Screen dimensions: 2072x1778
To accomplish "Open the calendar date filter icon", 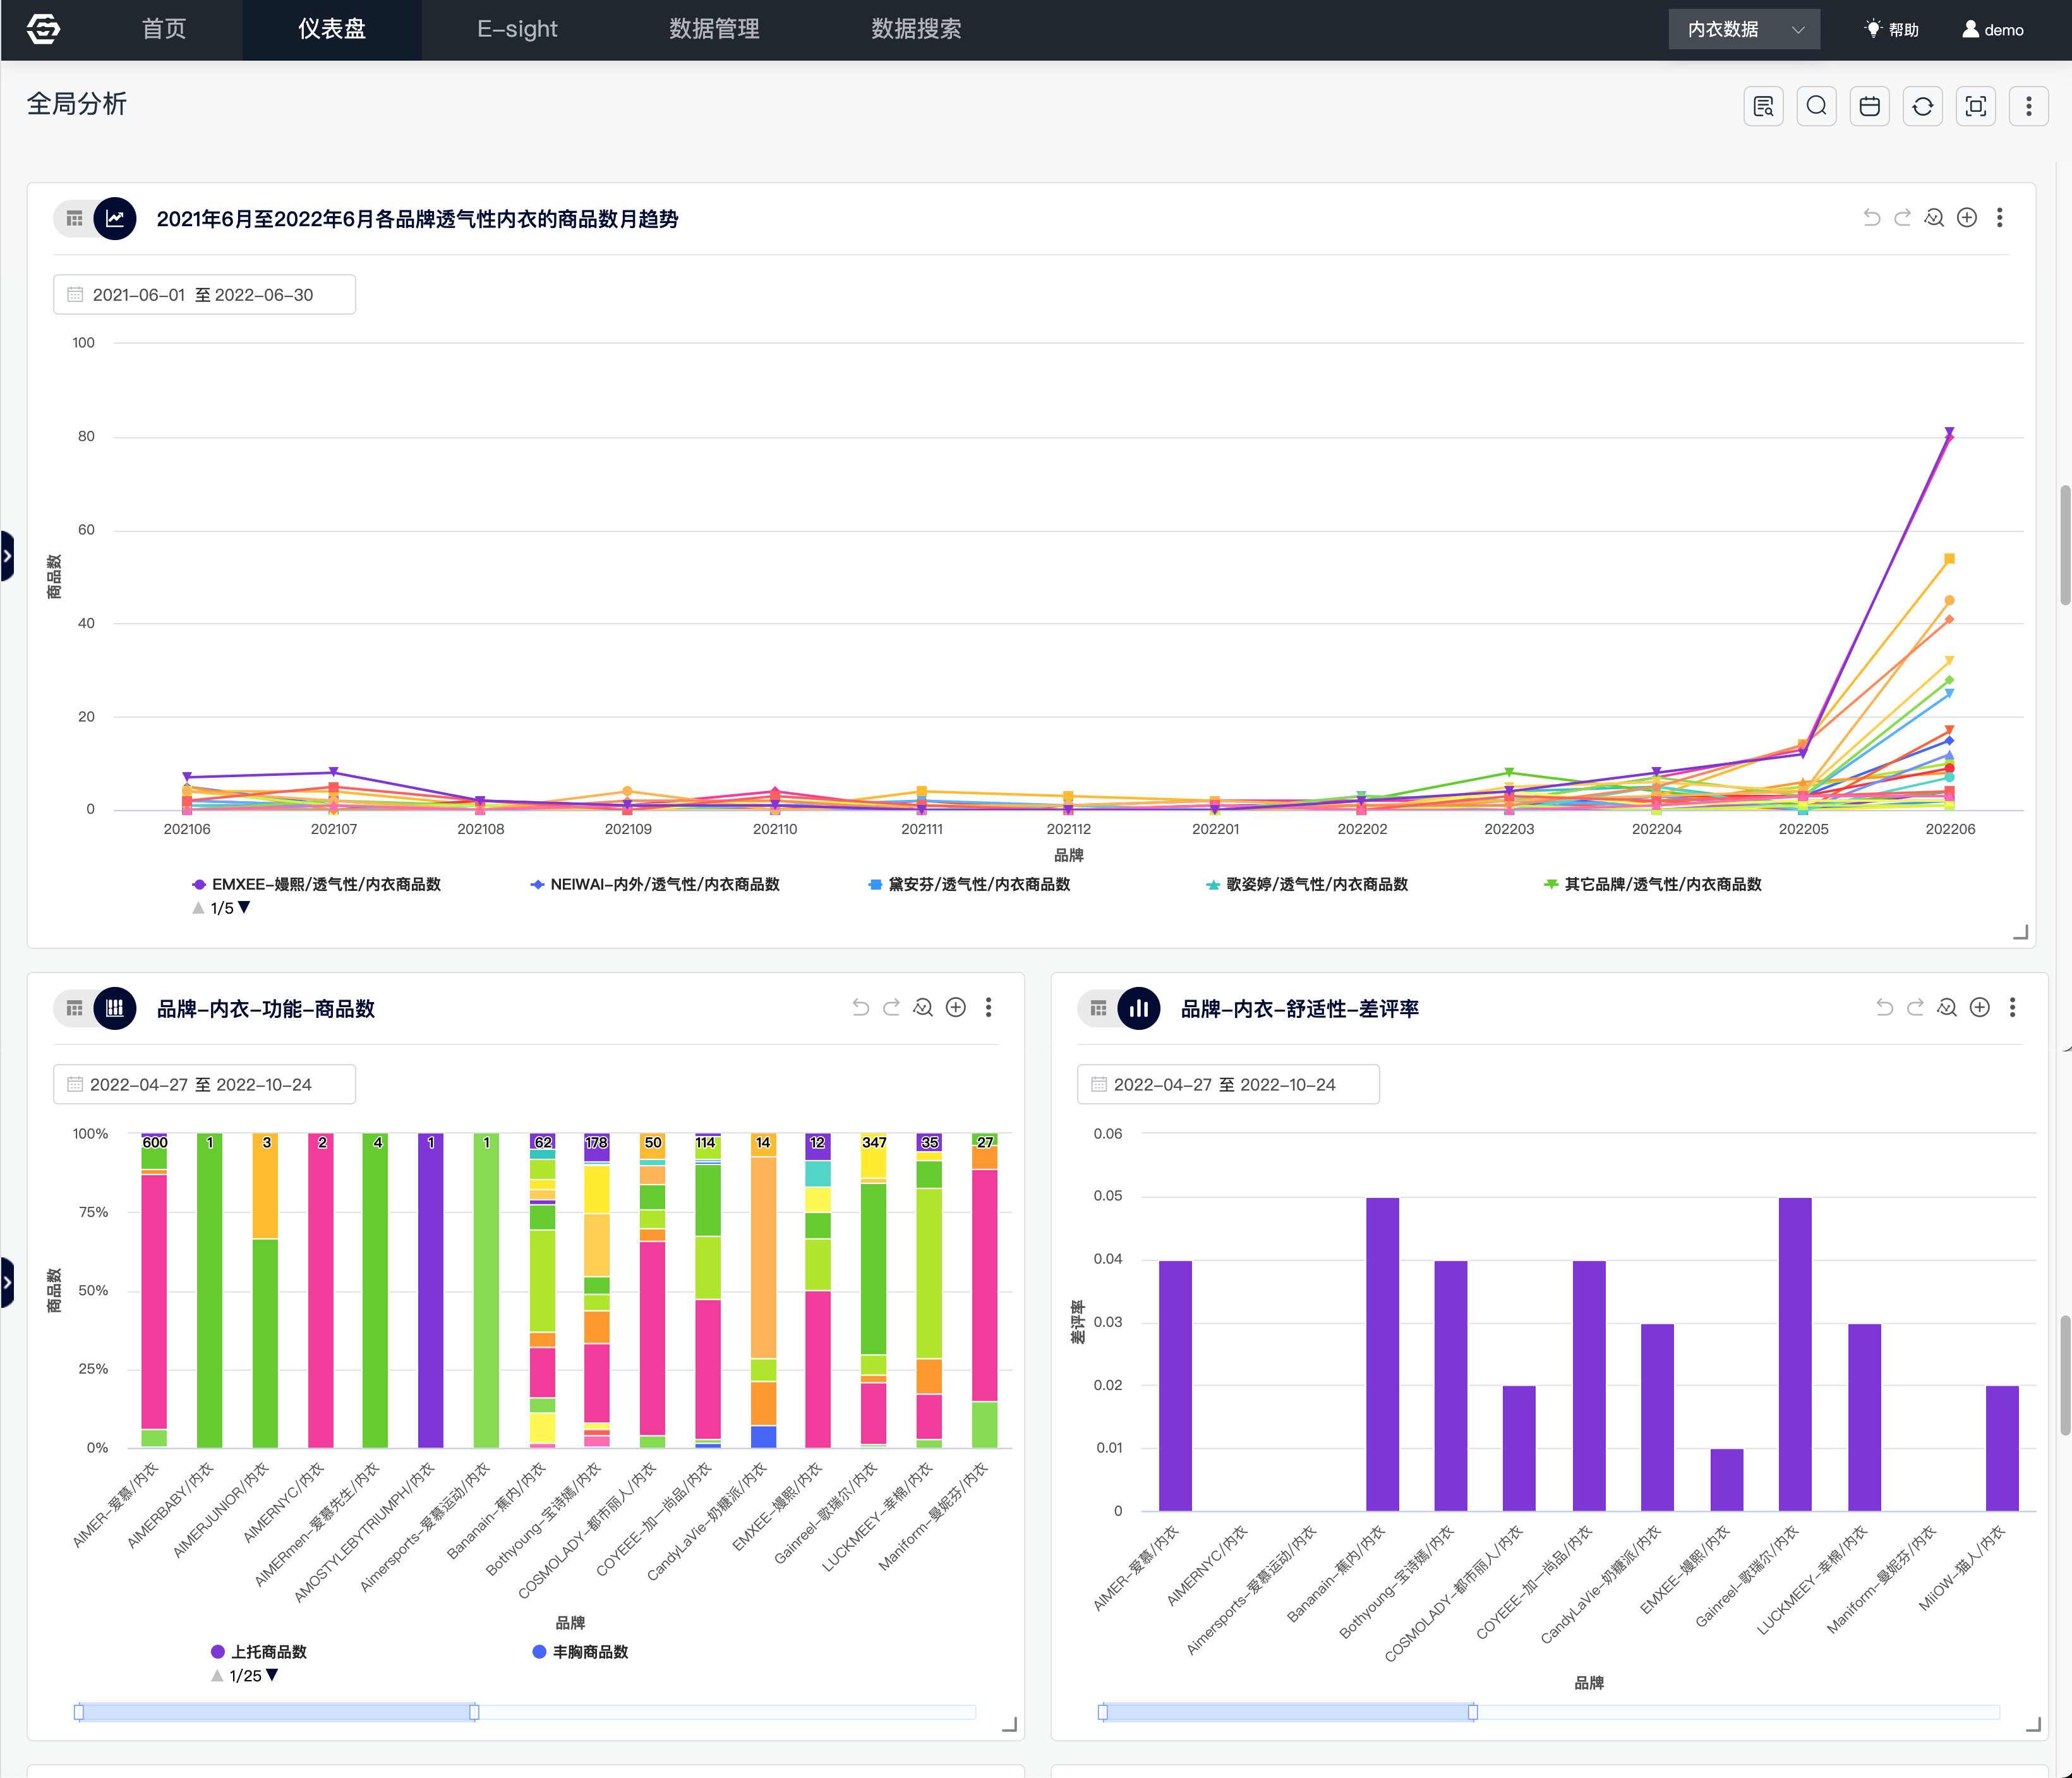I will coord(1869,106).
